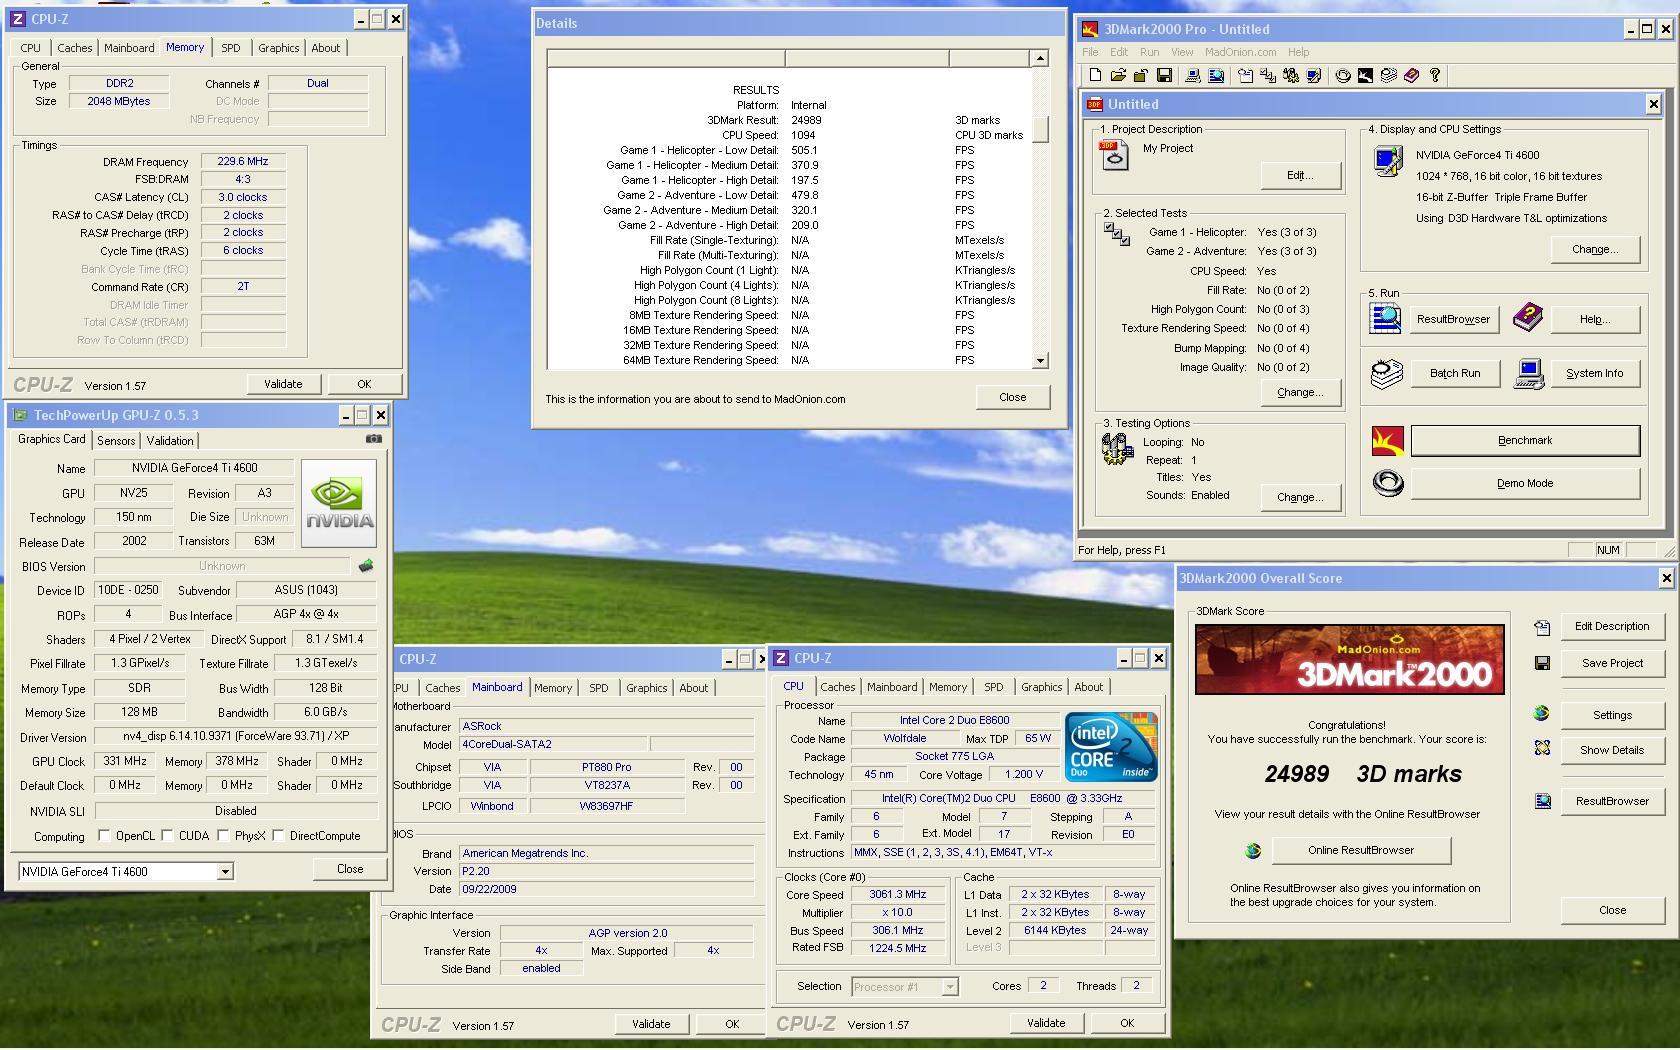The image size is (1680, 1050).
Task: Click the globe icon beside Online ResultBrowser button
Action: pyautogui.click(x=1253, y=851)
